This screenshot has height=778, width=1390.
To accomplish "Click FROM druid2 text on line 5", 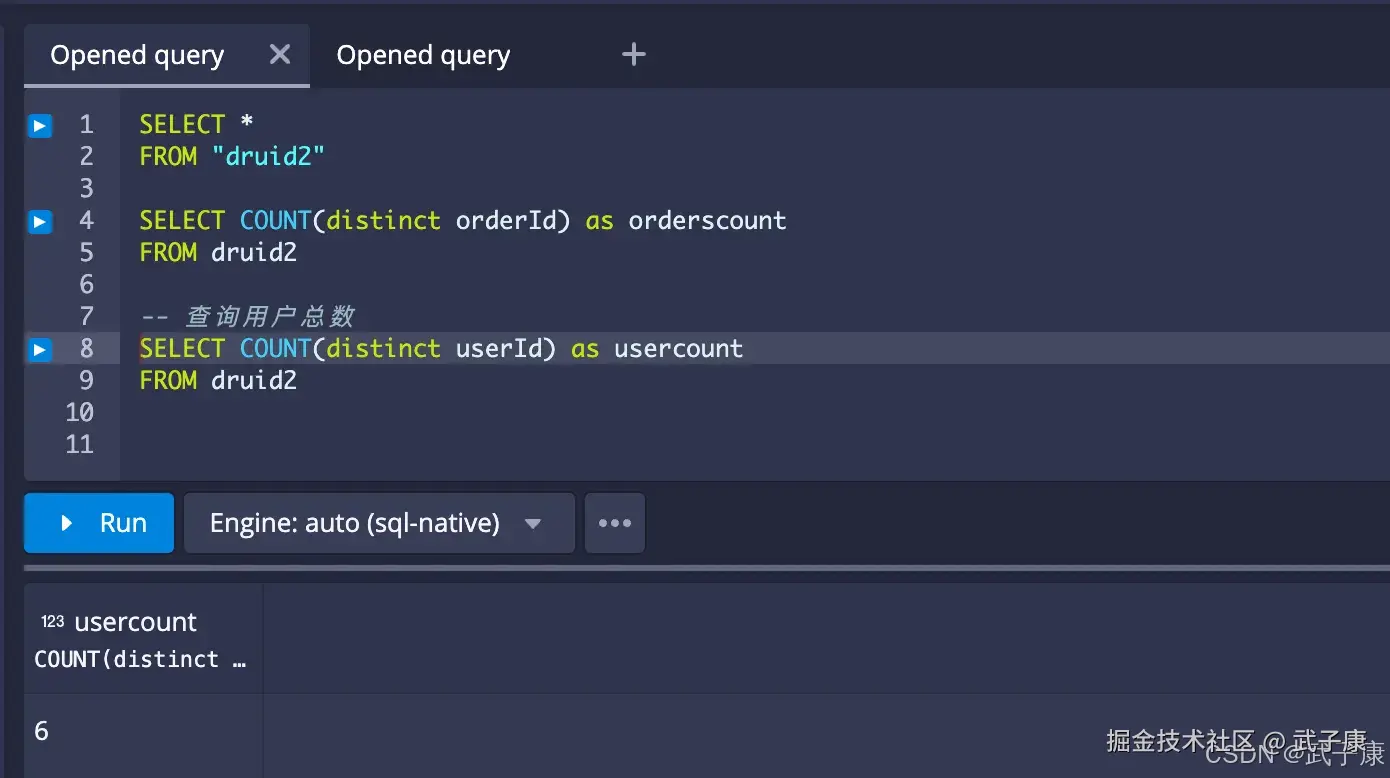I will point(218,253).
